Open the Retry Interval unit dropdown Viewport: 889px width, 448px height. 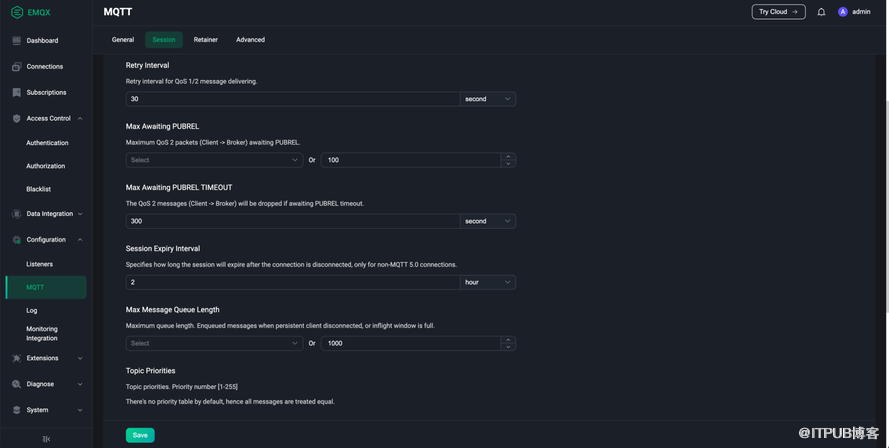click(488, 99)
